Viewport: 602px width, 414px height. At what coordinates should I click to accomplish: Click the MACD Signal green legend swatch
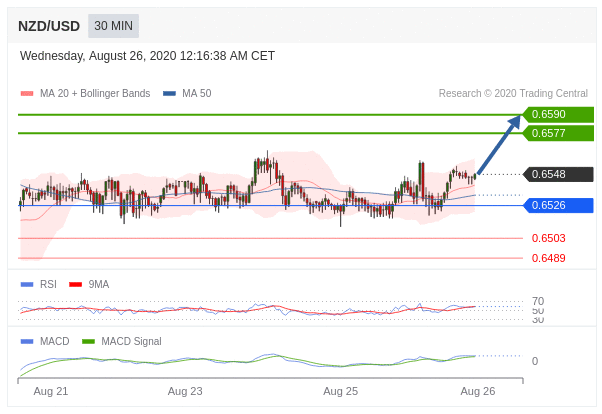(88, 341)
